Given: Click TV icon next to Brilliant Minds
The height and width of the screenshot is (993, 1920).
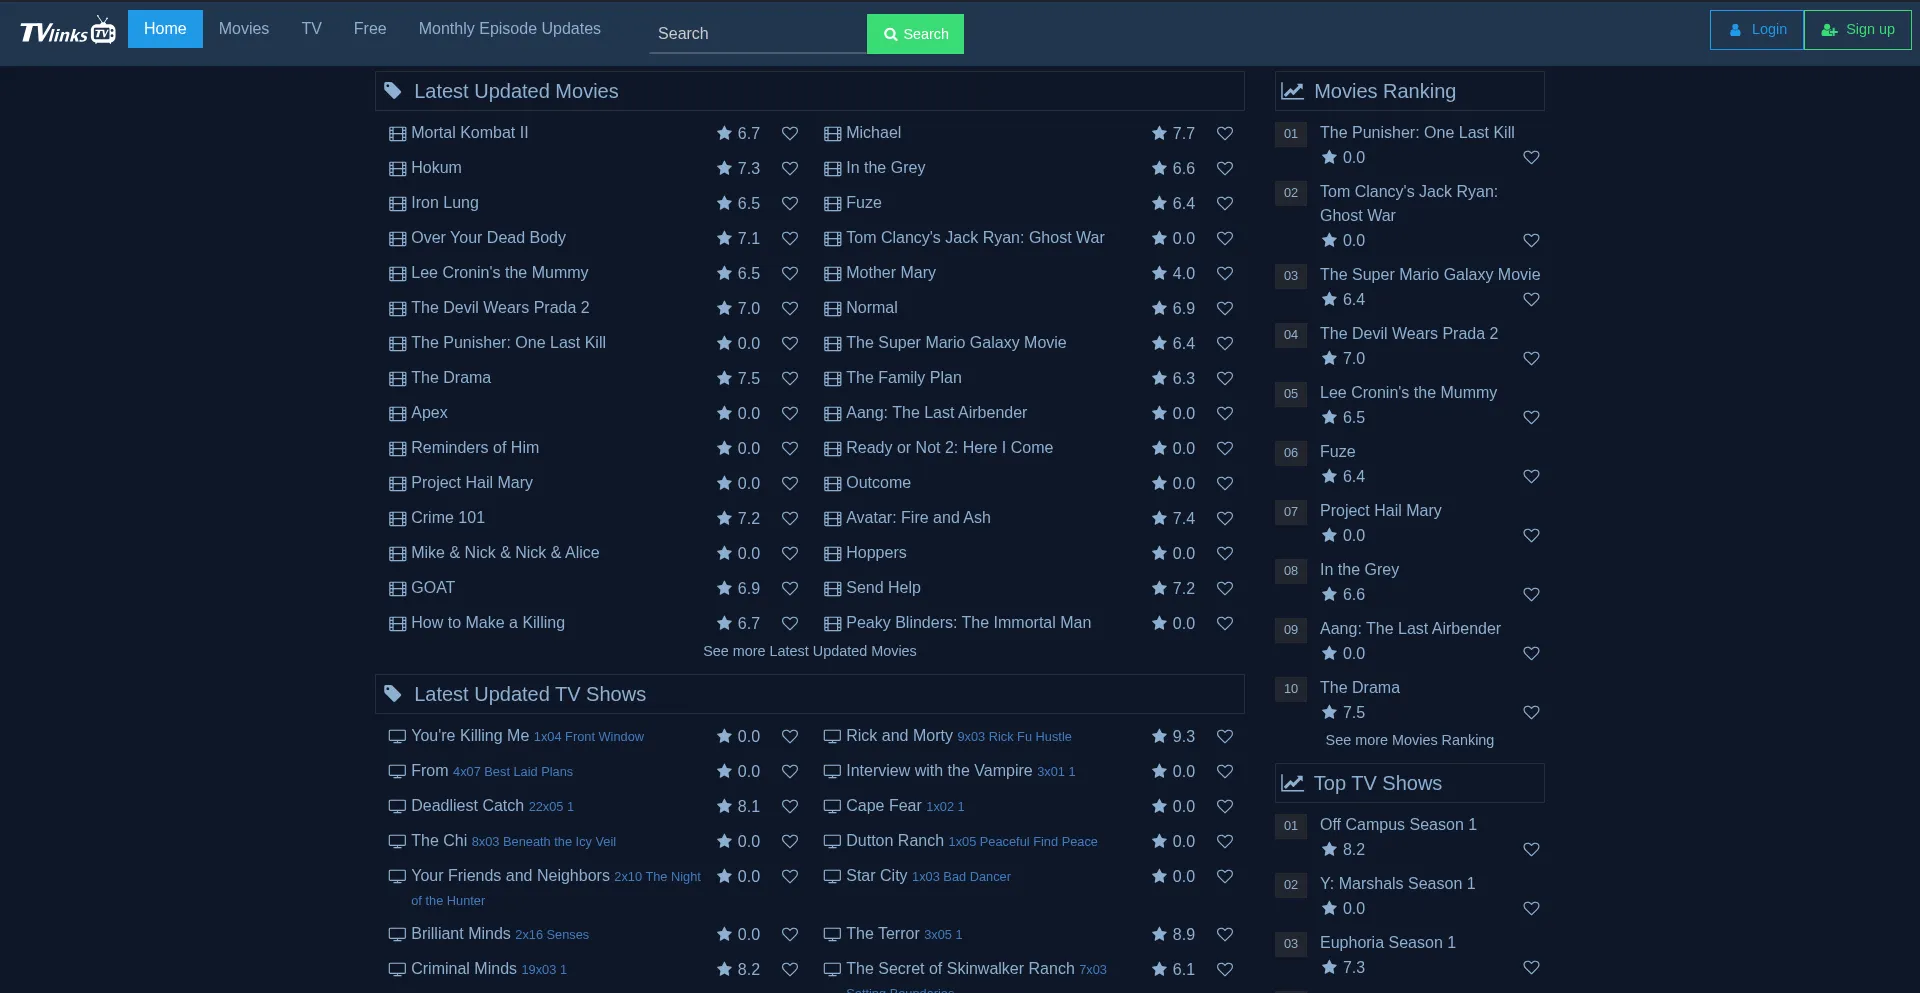Looking at the screenshot, I should click(x=397, y=935).
